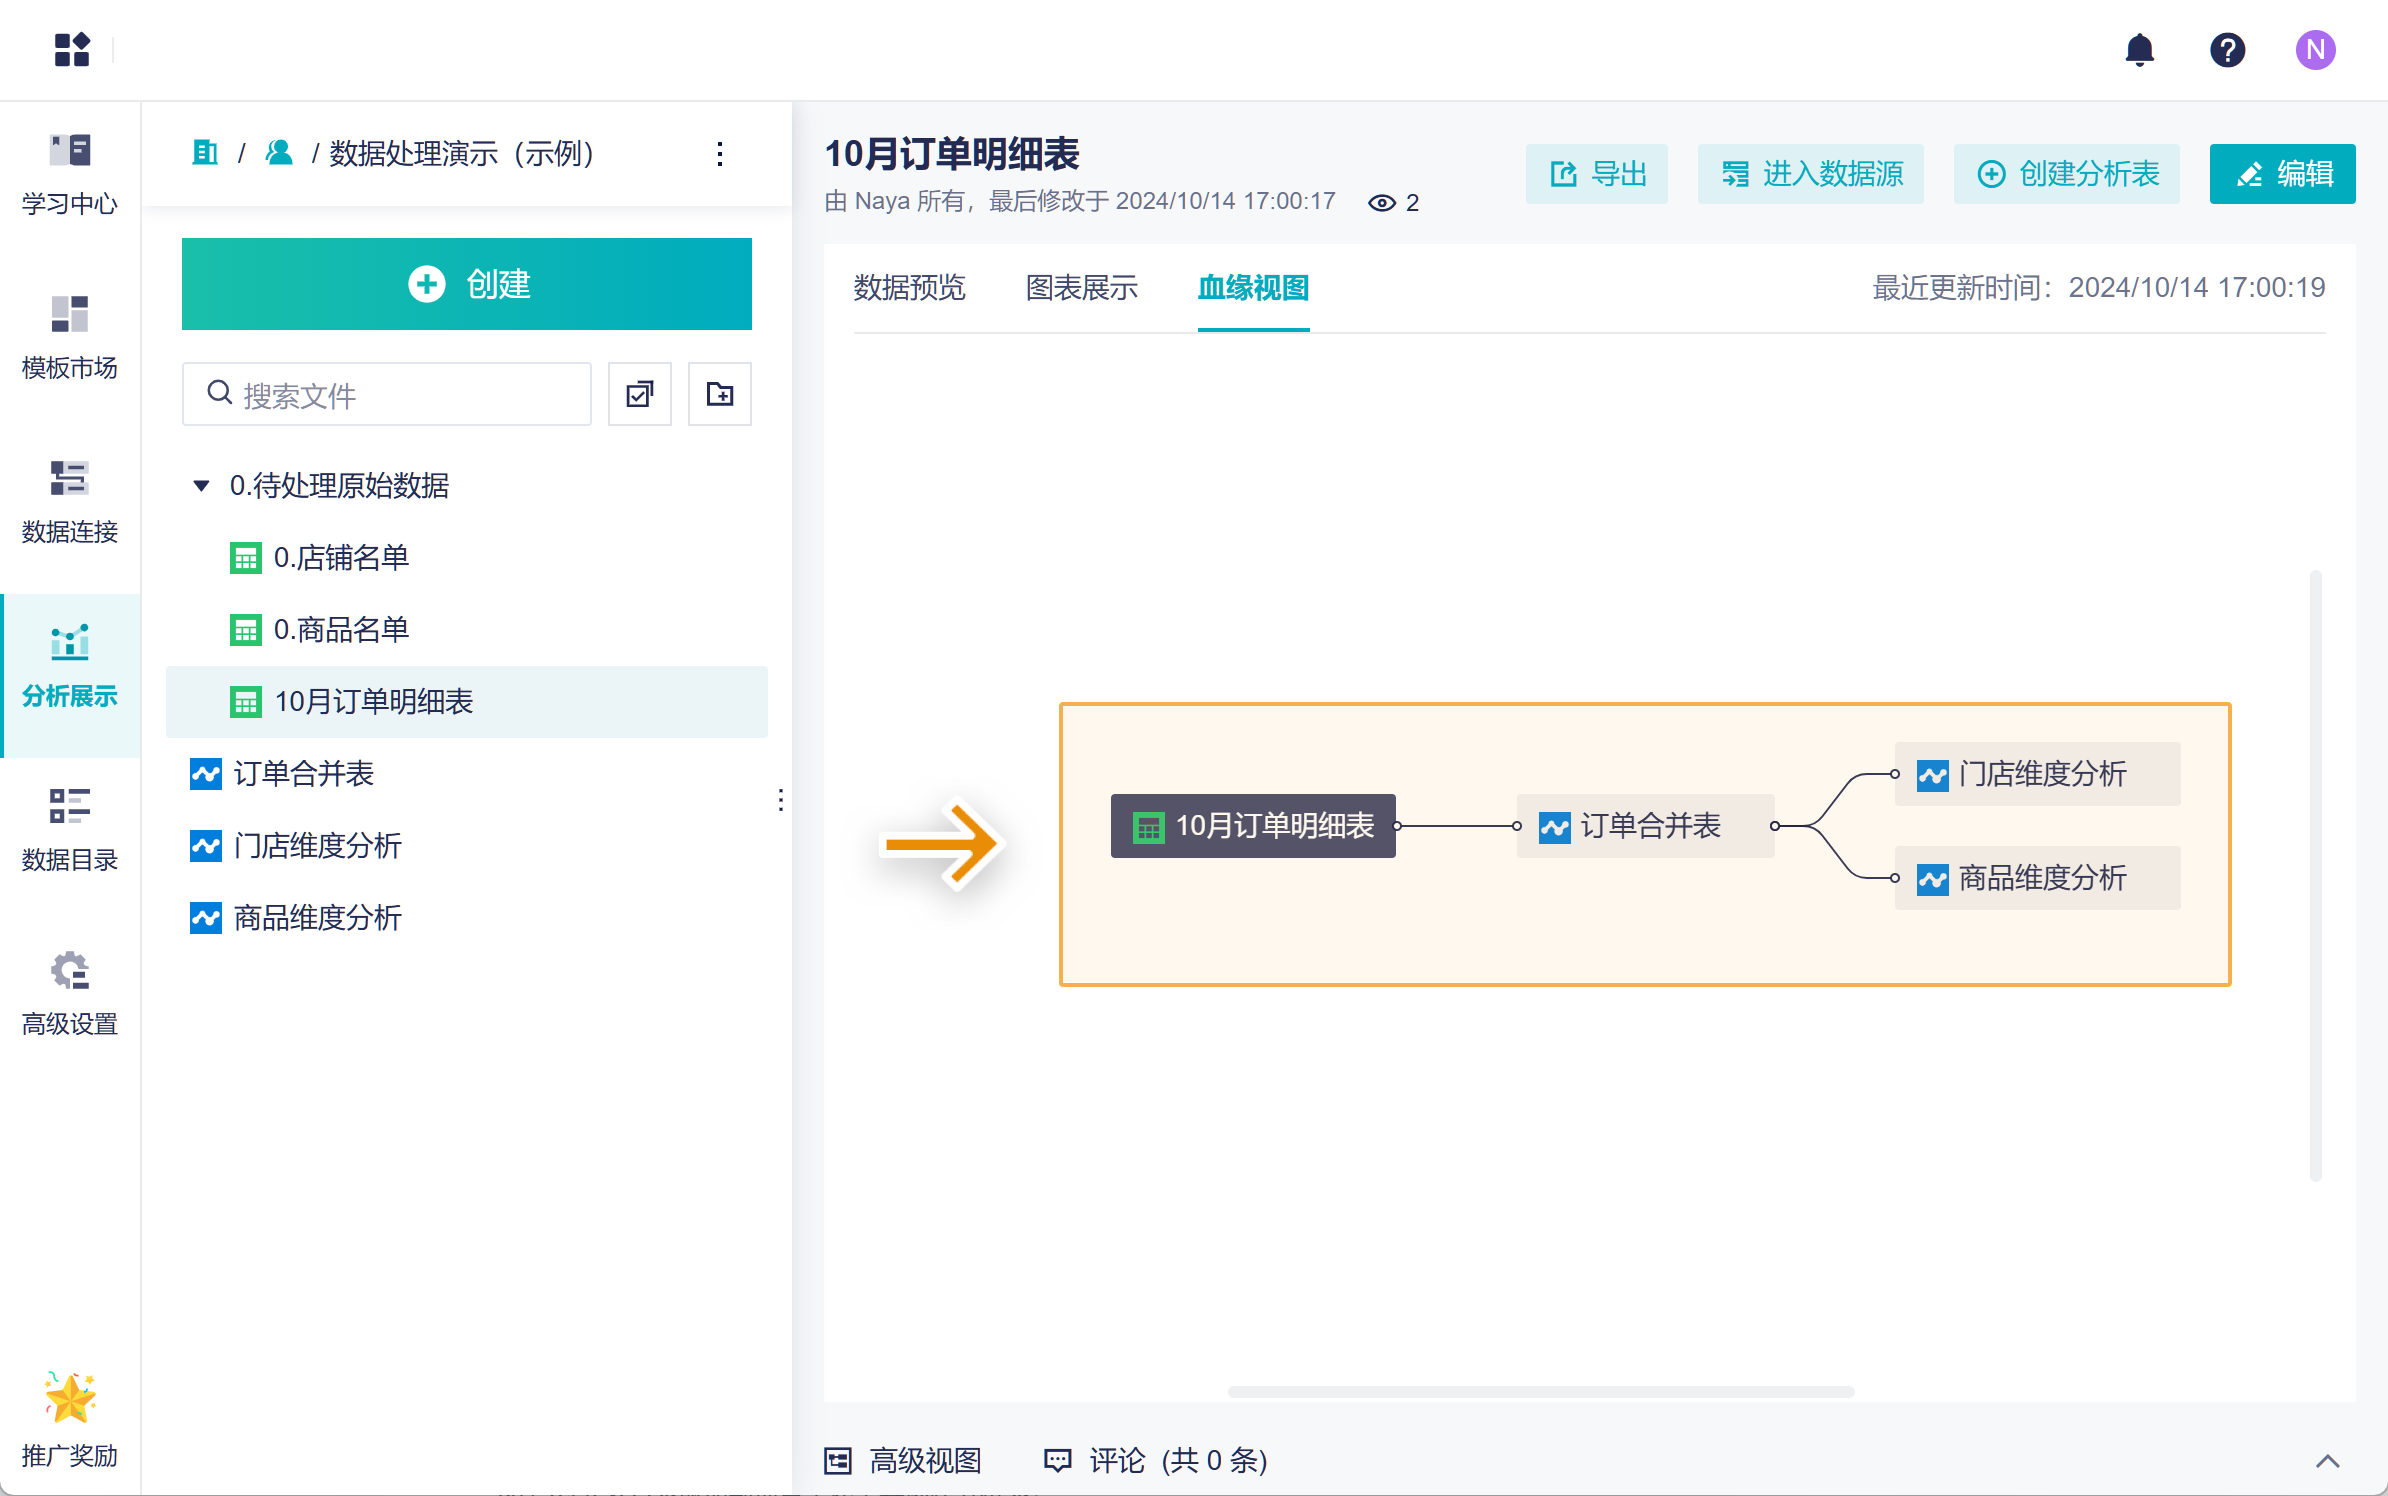Toggle the multi-select checkbox icon
2388x1496 pixels.
pos(640,394)
